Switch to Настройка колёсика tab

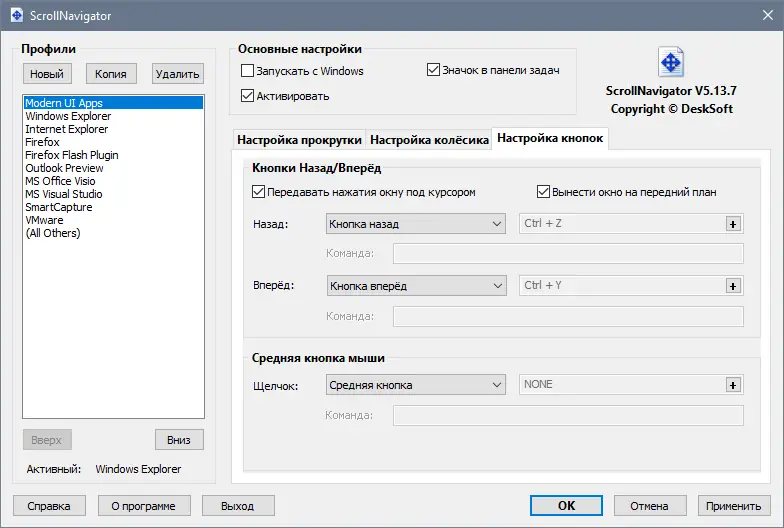point(429,140)
